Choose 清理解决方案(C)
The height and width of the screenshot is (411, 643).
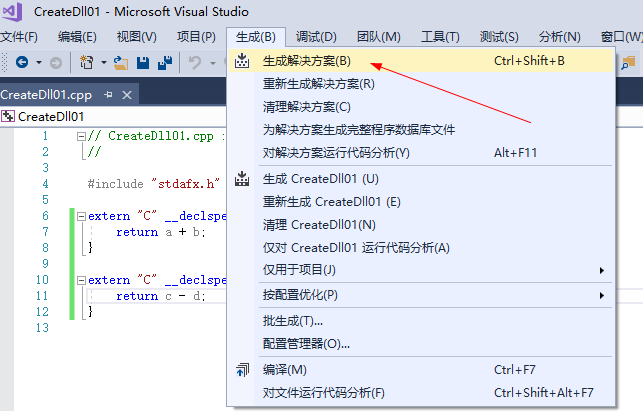[x=421, y=107]
